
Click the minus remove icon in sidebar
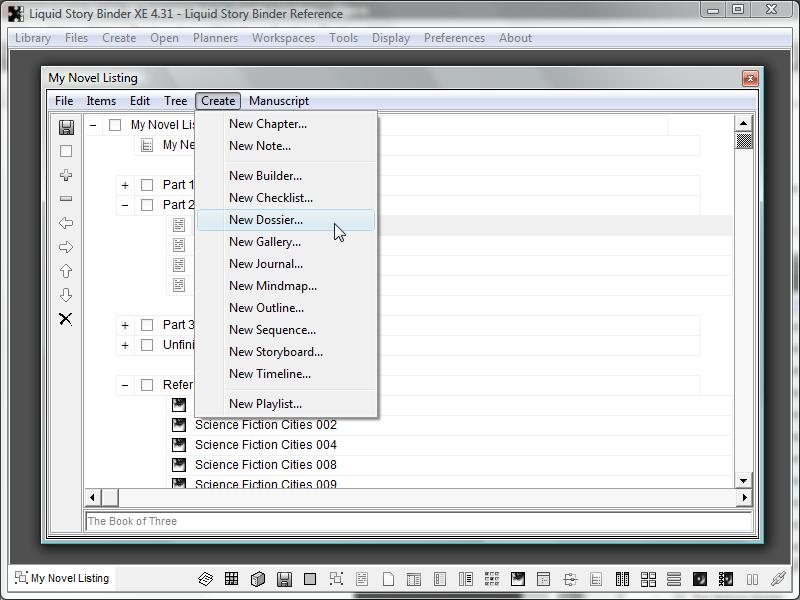tap(66, 199)
